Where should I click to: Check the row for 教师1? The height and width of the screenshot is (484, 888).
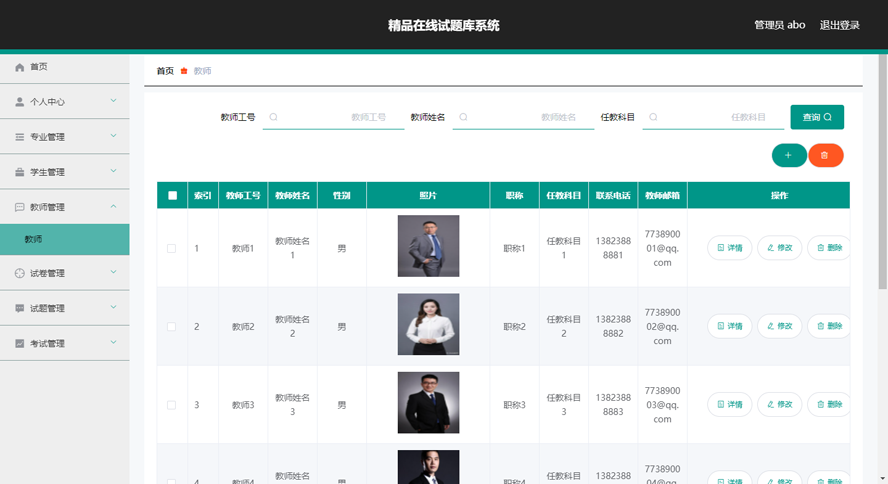click(171, 249)
